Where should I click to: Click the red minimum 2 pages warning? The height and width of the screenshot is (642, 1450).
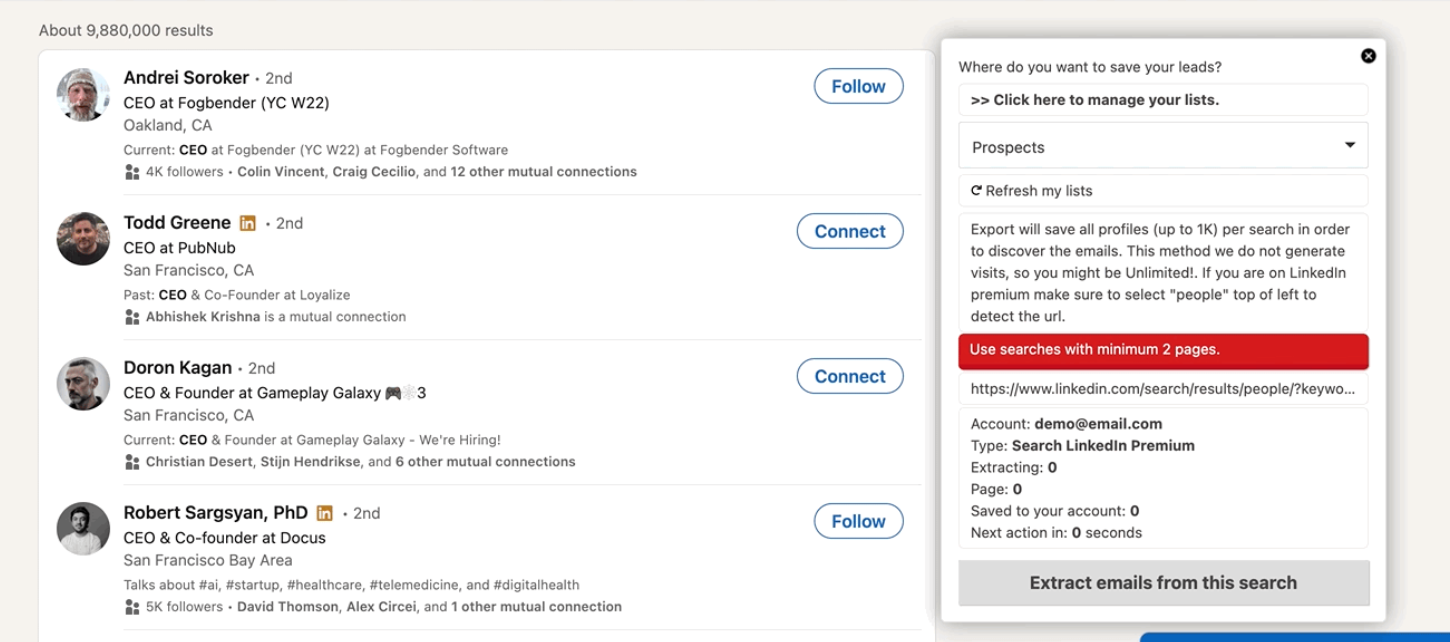pyautogui.click(x=1163, y=351)
